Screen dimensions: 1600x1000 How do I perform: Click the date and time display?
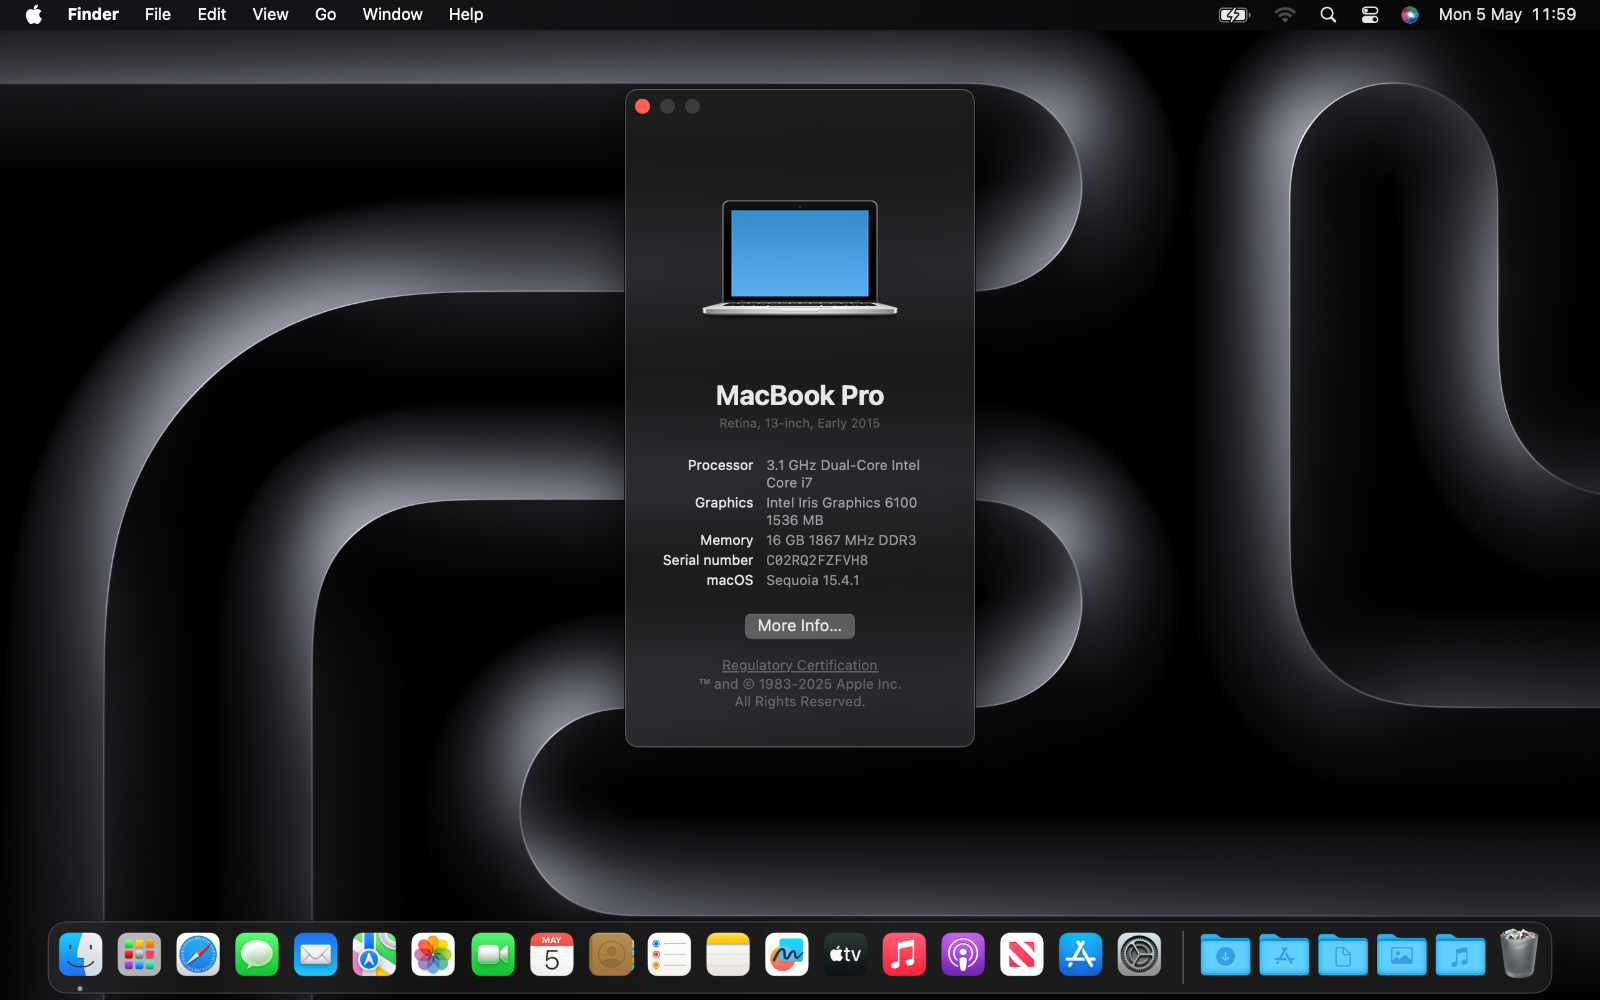[1507, 14]
